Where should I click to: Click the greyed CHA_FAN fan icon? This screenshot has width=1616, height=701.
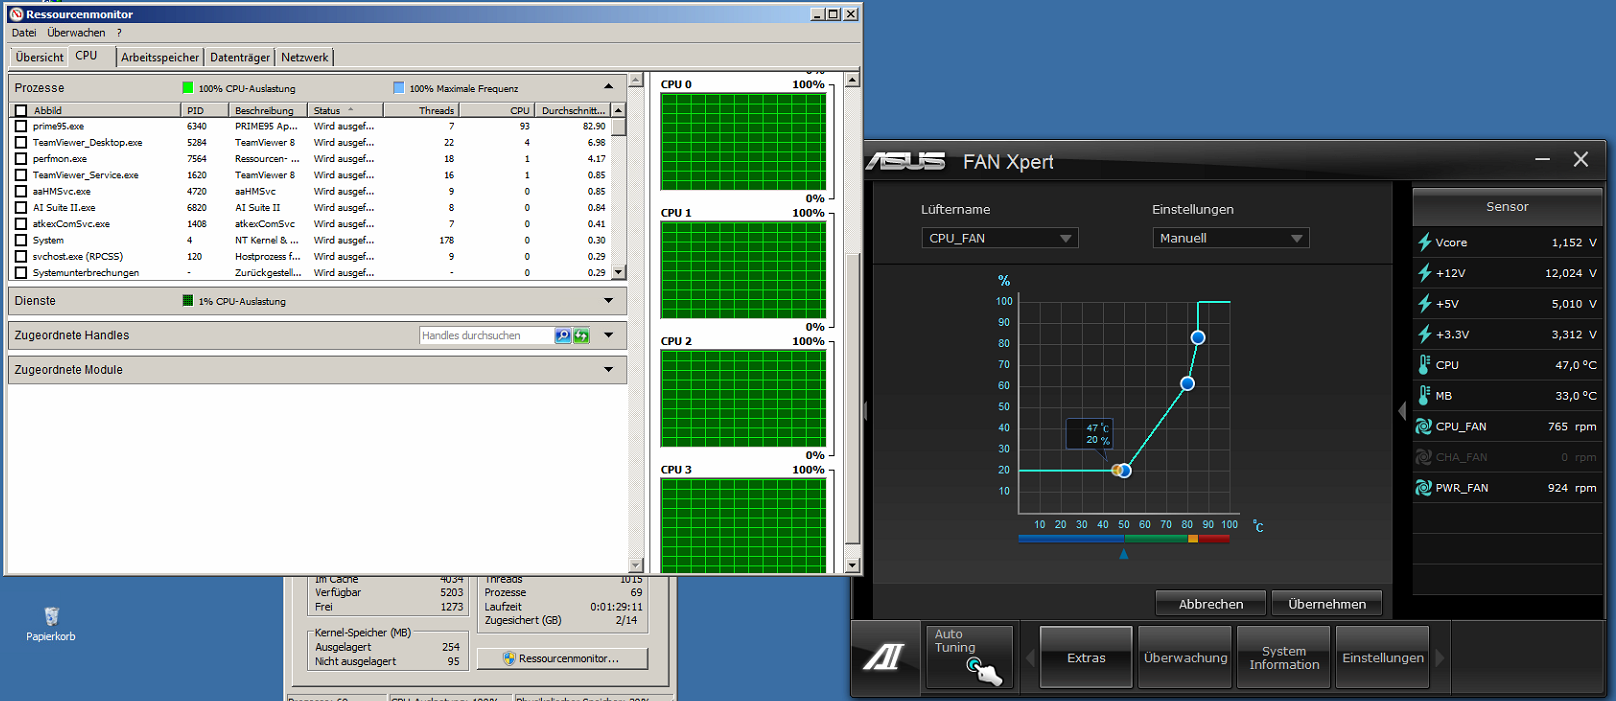tap(1424, 457)
